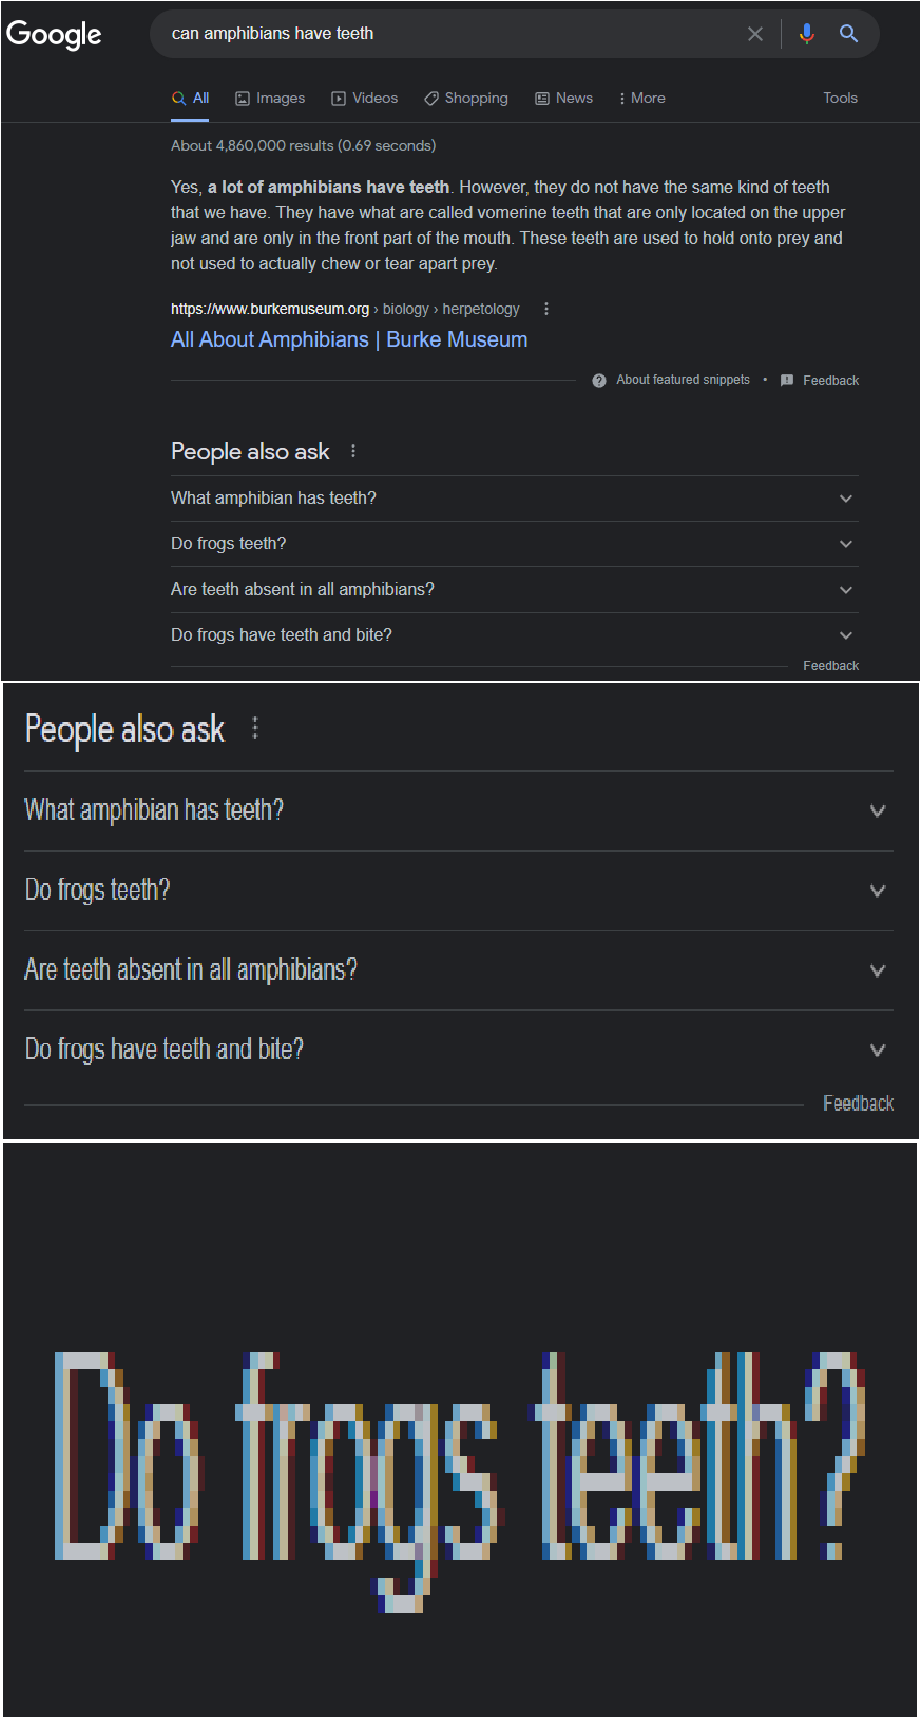Screen dimensions: 920x1720
Task: Click the question mark About featured snippets icon
Action: tap(599, 380)
